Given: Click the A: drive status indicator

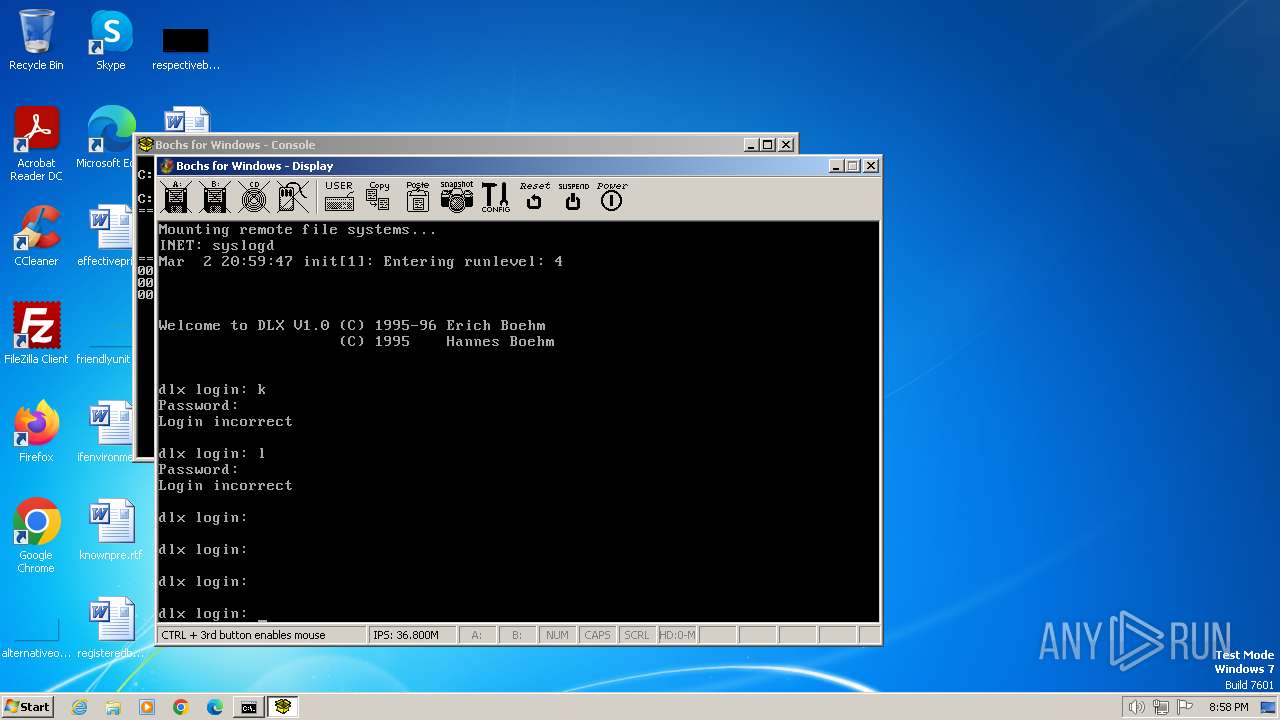Looking at the screenshot, I should coord(477,635).
